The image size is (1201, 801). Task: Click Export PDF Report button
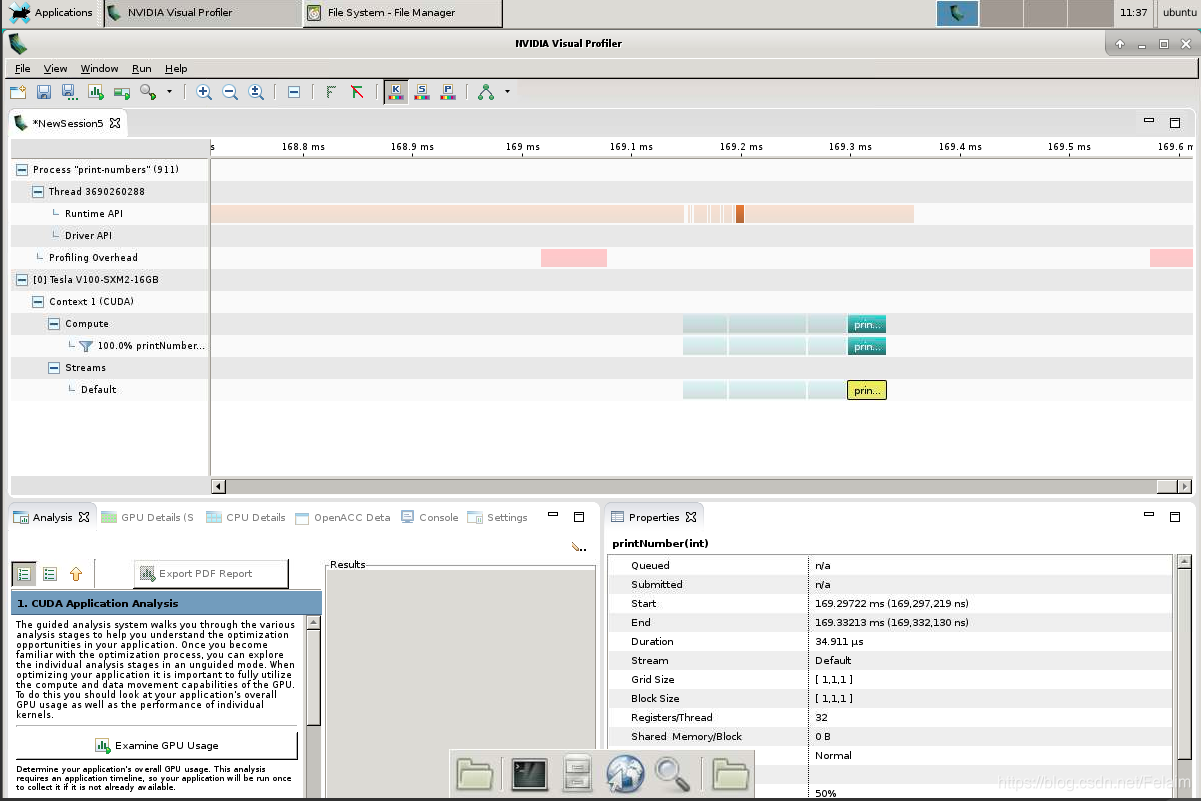(x=211, y=574)
